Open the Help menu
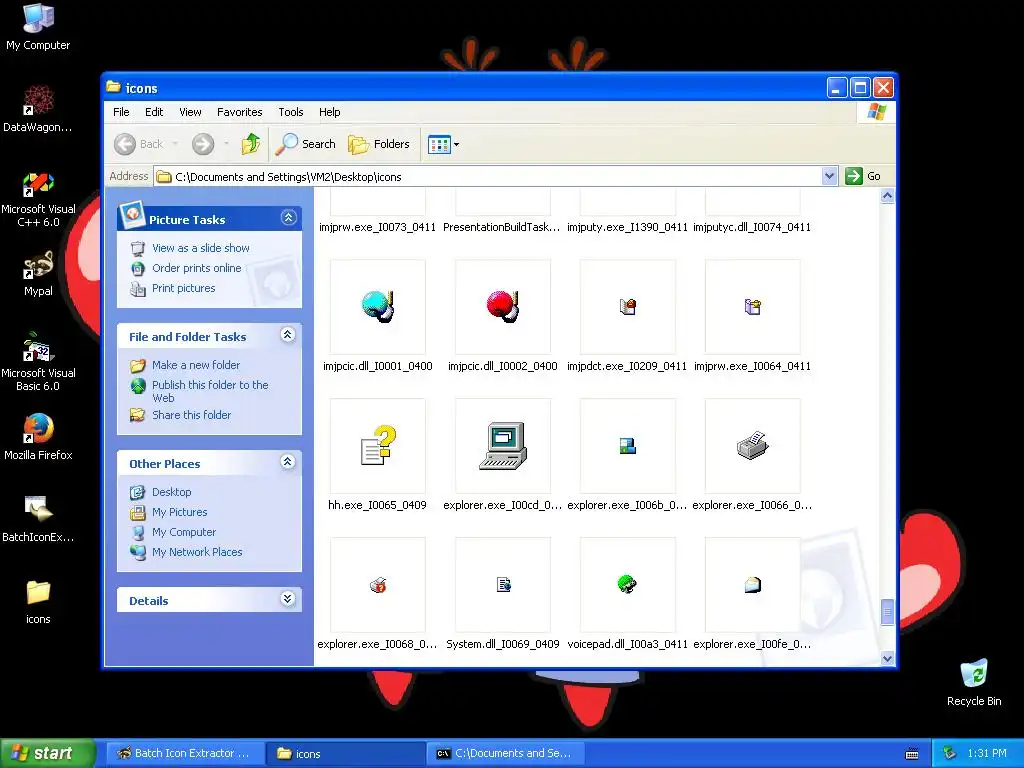The width and height of the screenshot is (1024, 768). (x=330, y=112)
